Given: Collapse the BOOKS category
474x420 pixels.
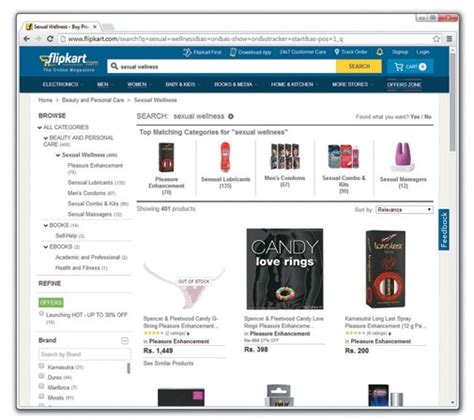Looking at the screenshot, I should tap(46, 225).
